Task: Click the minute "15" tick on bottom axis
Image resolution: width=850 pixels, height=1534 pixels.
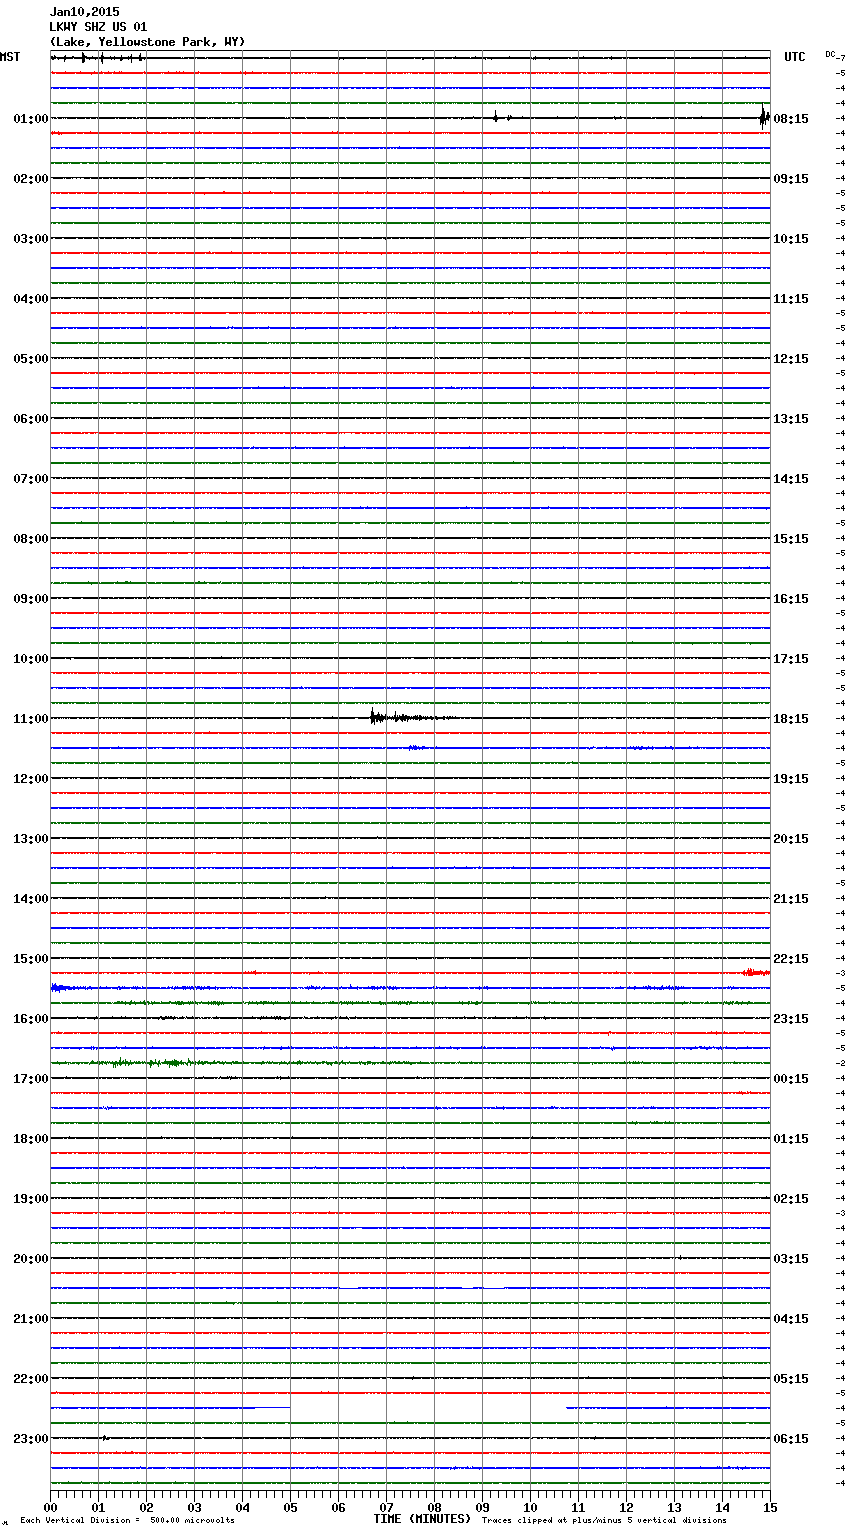Action: [770, 1507]
